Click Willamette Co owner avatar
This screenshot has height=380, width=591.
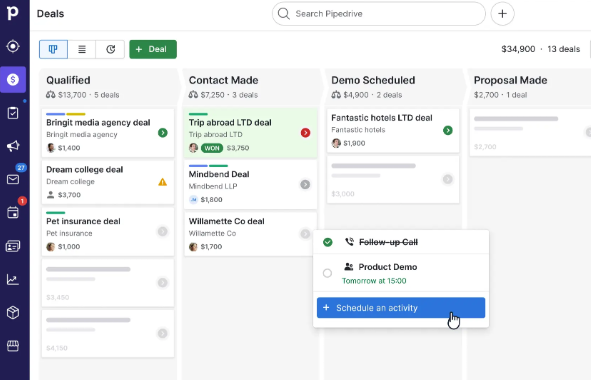tap(193, 247)
